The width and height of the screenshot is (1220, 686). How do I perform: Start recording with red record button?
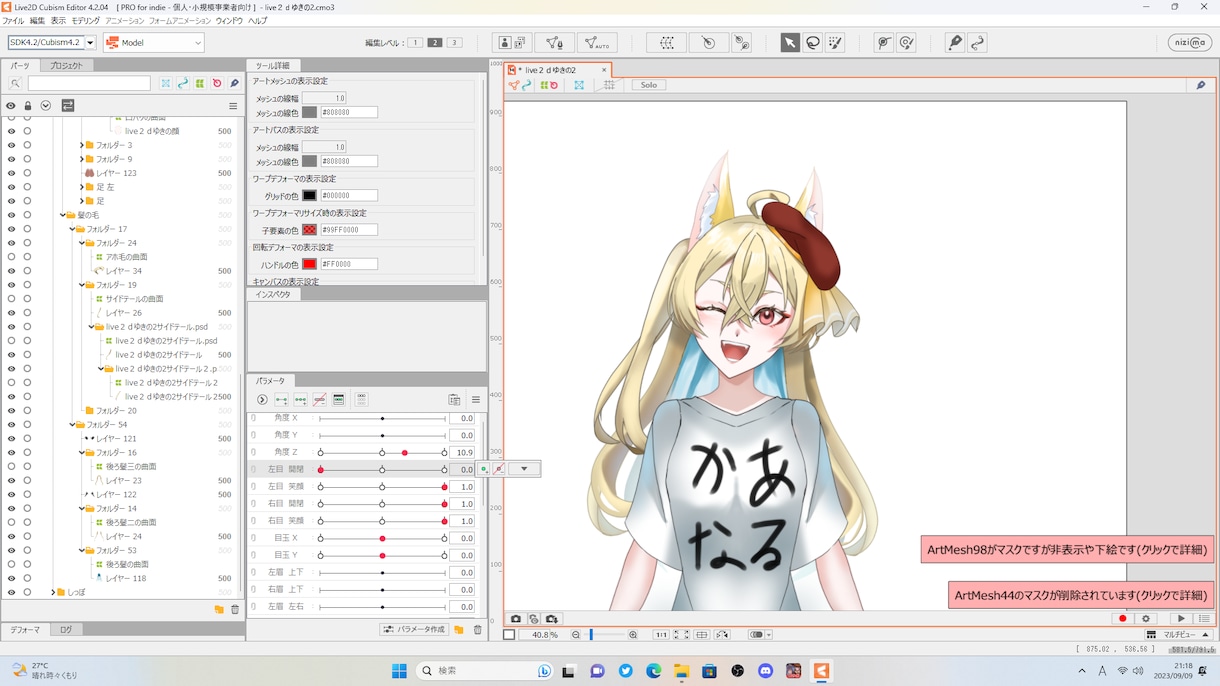pyautogui.click(x=1122, y=619)
